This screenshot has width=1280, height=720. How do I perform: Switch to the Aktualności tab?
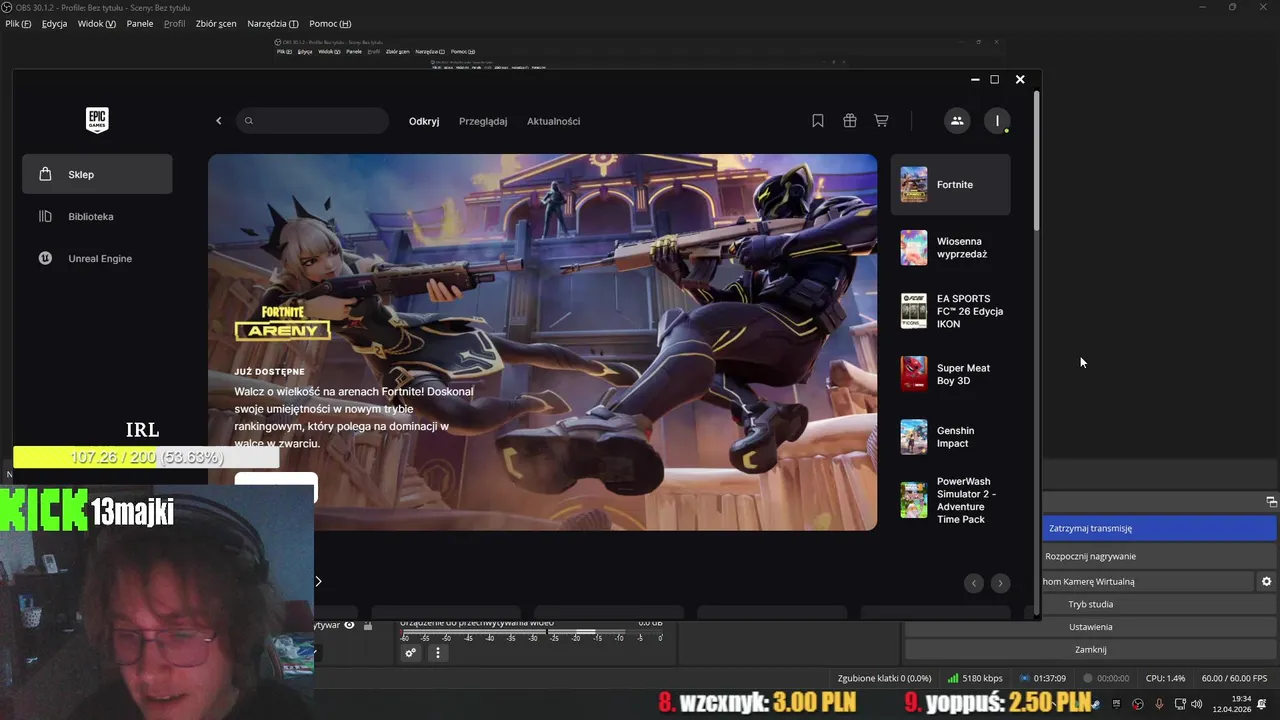554,121
